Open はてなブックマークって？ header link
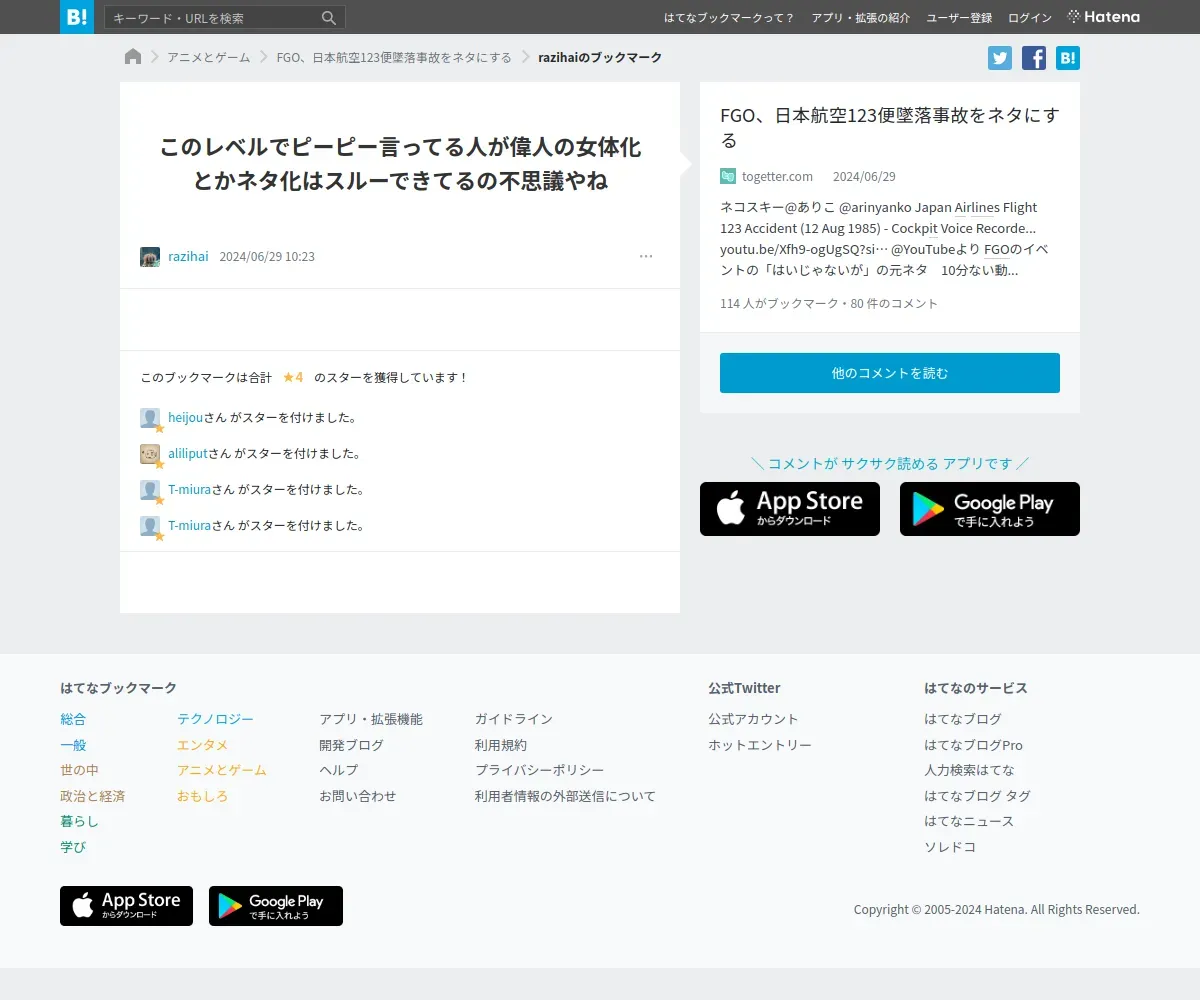Image resolution: width=1200 pixels, height=1000 pixels. [729, 18]
